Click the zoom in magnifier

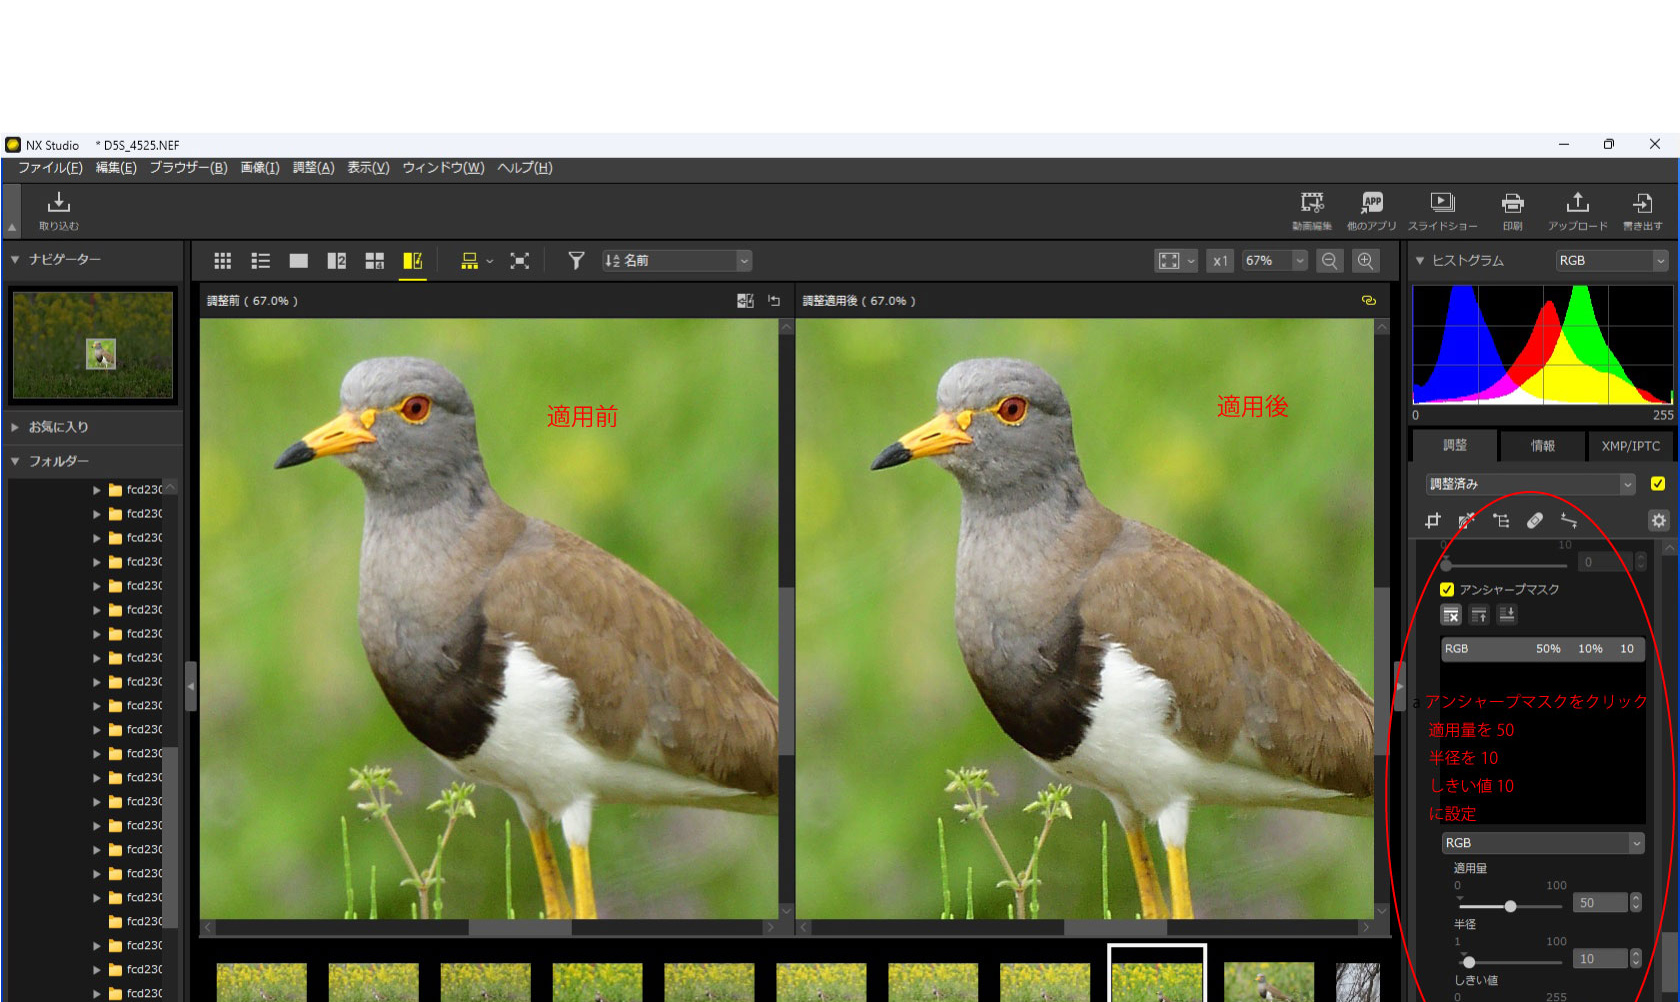pos(1365,261)
